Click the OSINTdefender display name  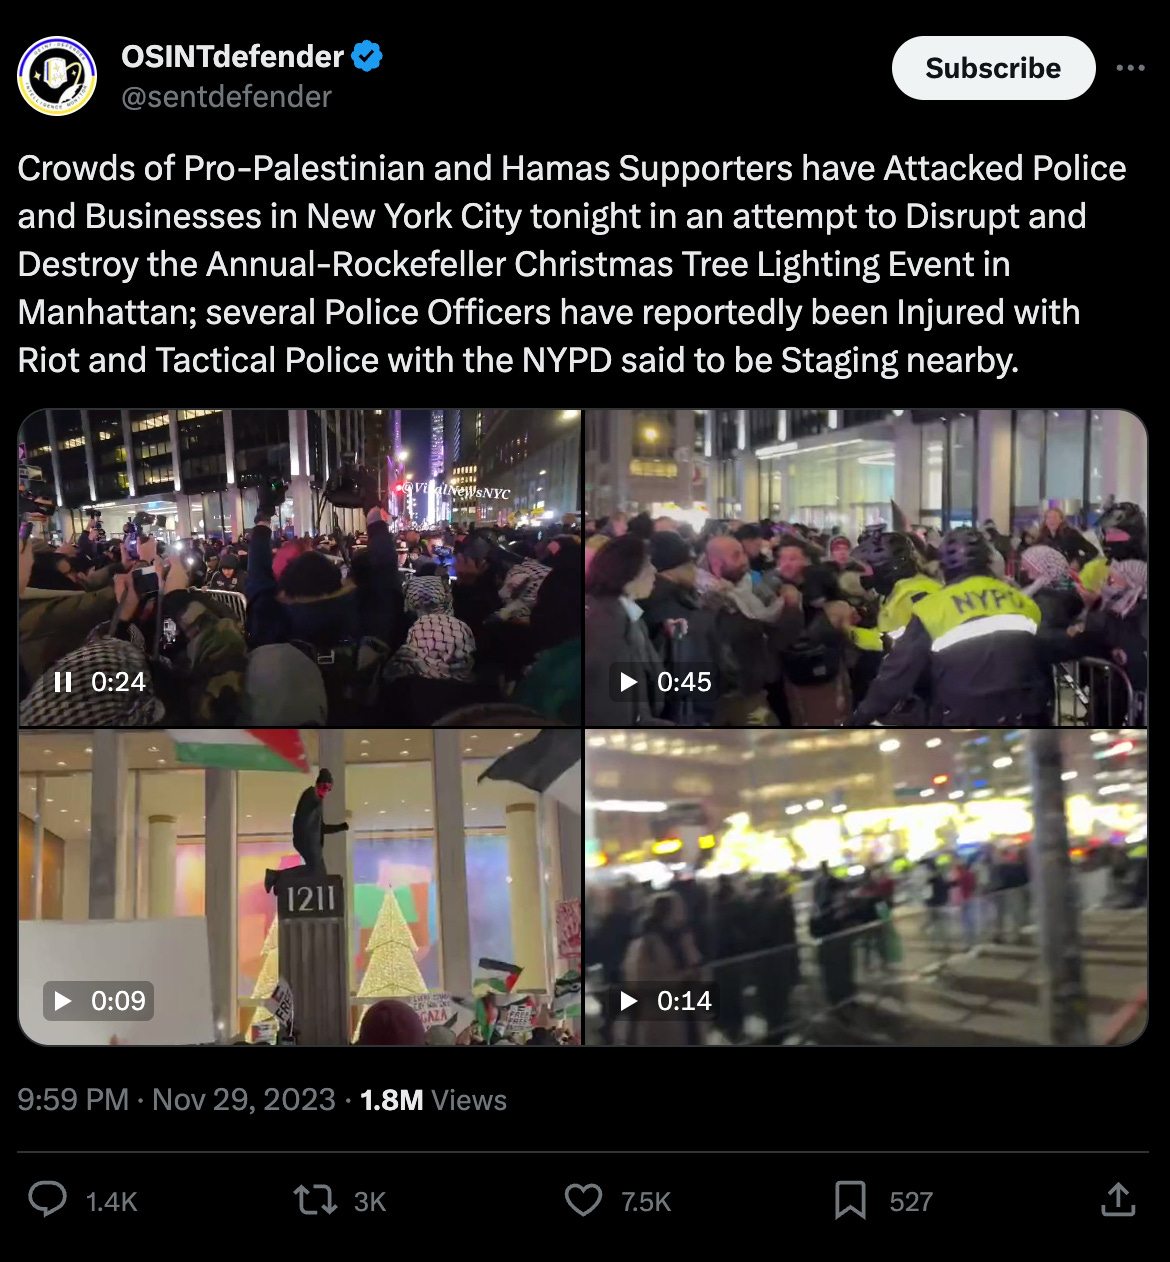pos(232,57)
